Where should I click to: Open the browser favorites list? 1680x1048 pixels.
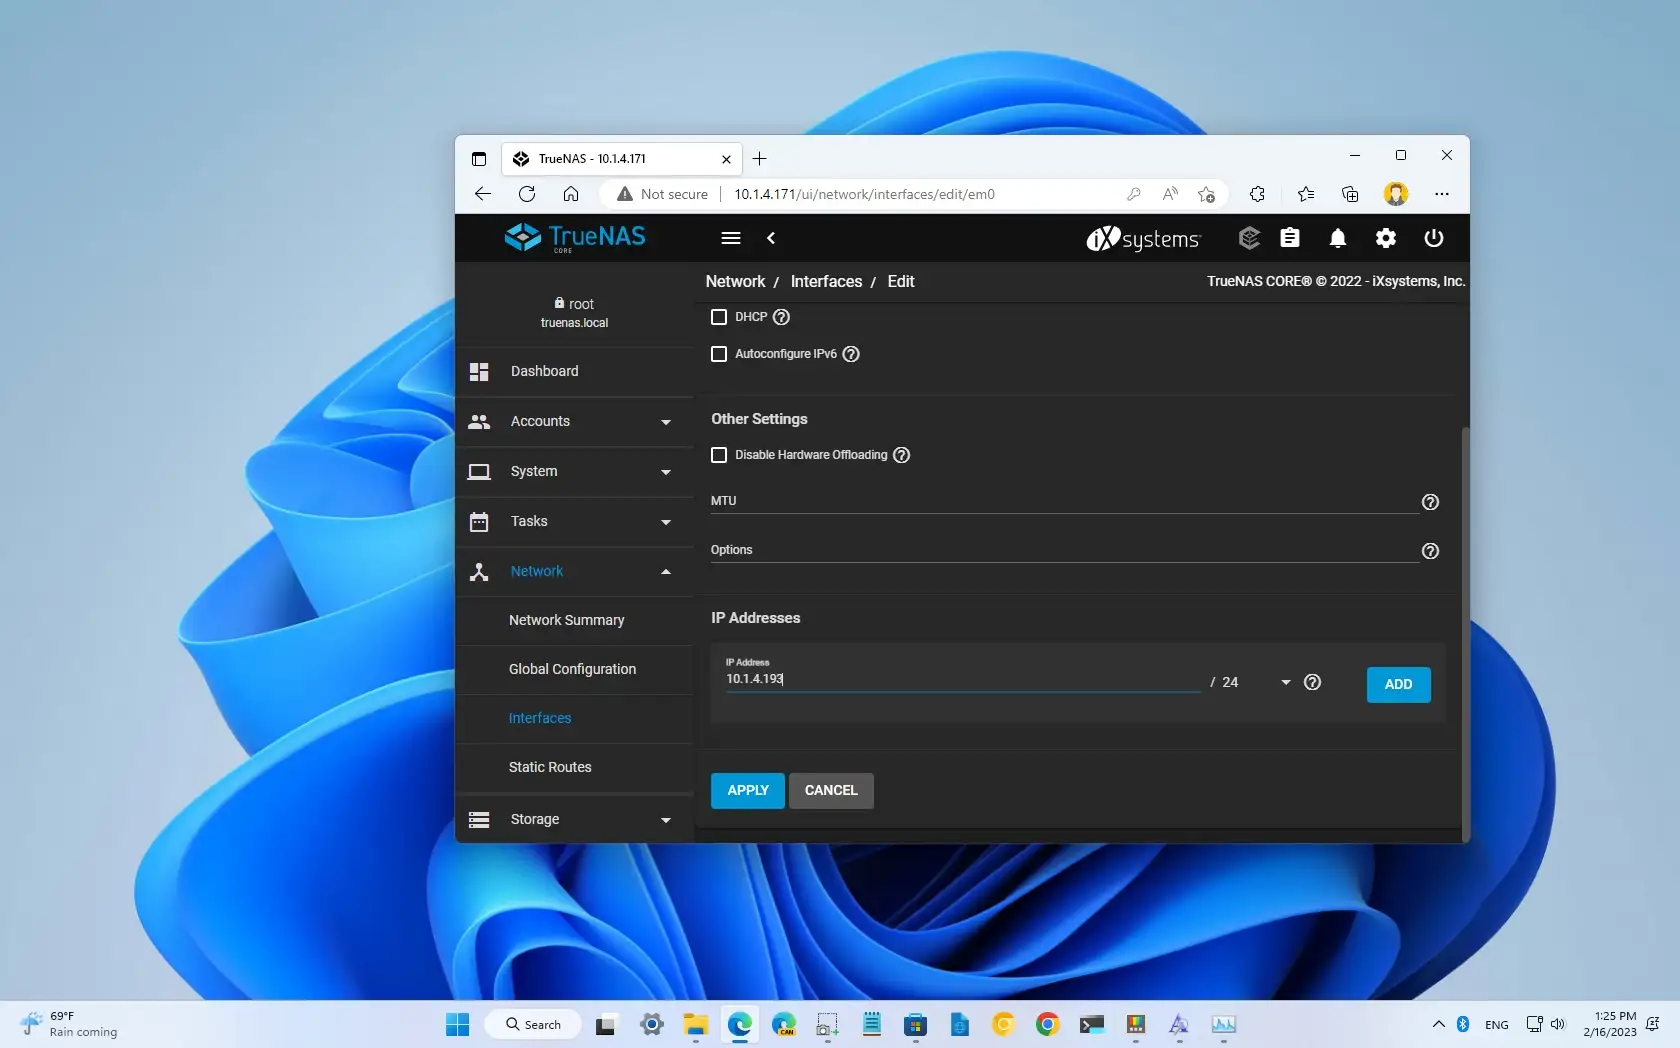1306,194
